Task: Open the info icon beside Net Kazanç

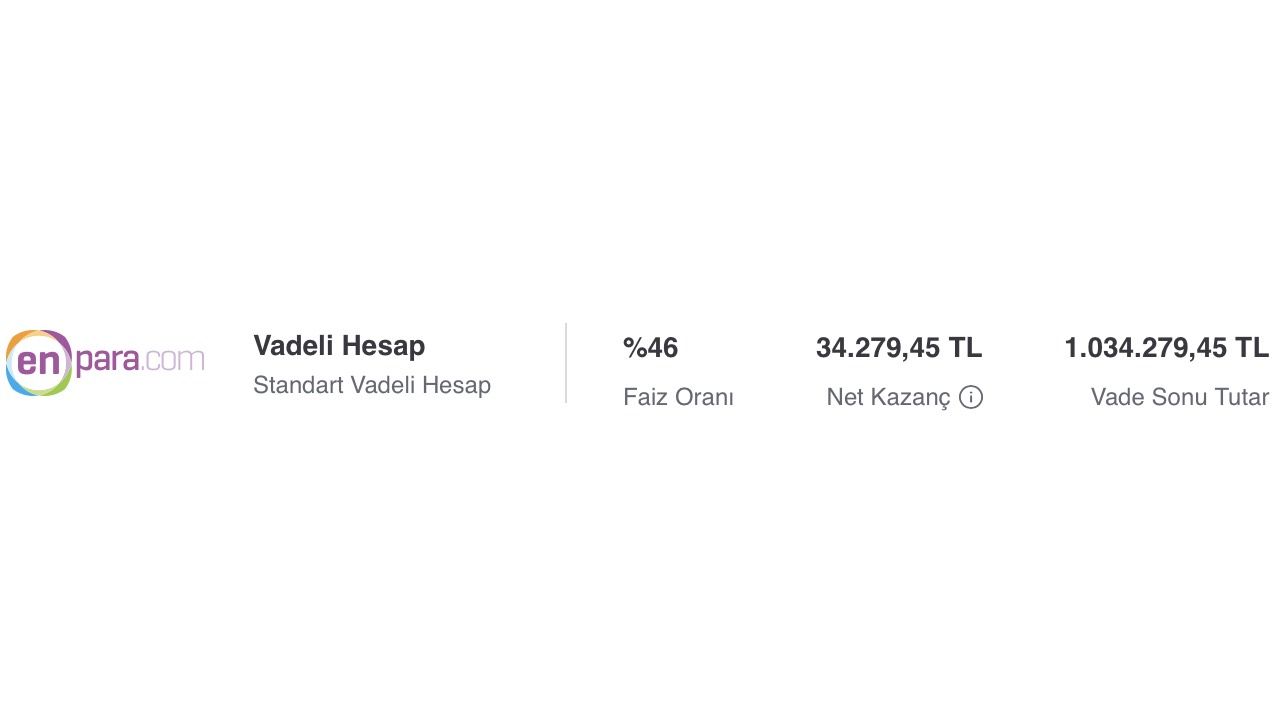Action: tap(971, 398)
